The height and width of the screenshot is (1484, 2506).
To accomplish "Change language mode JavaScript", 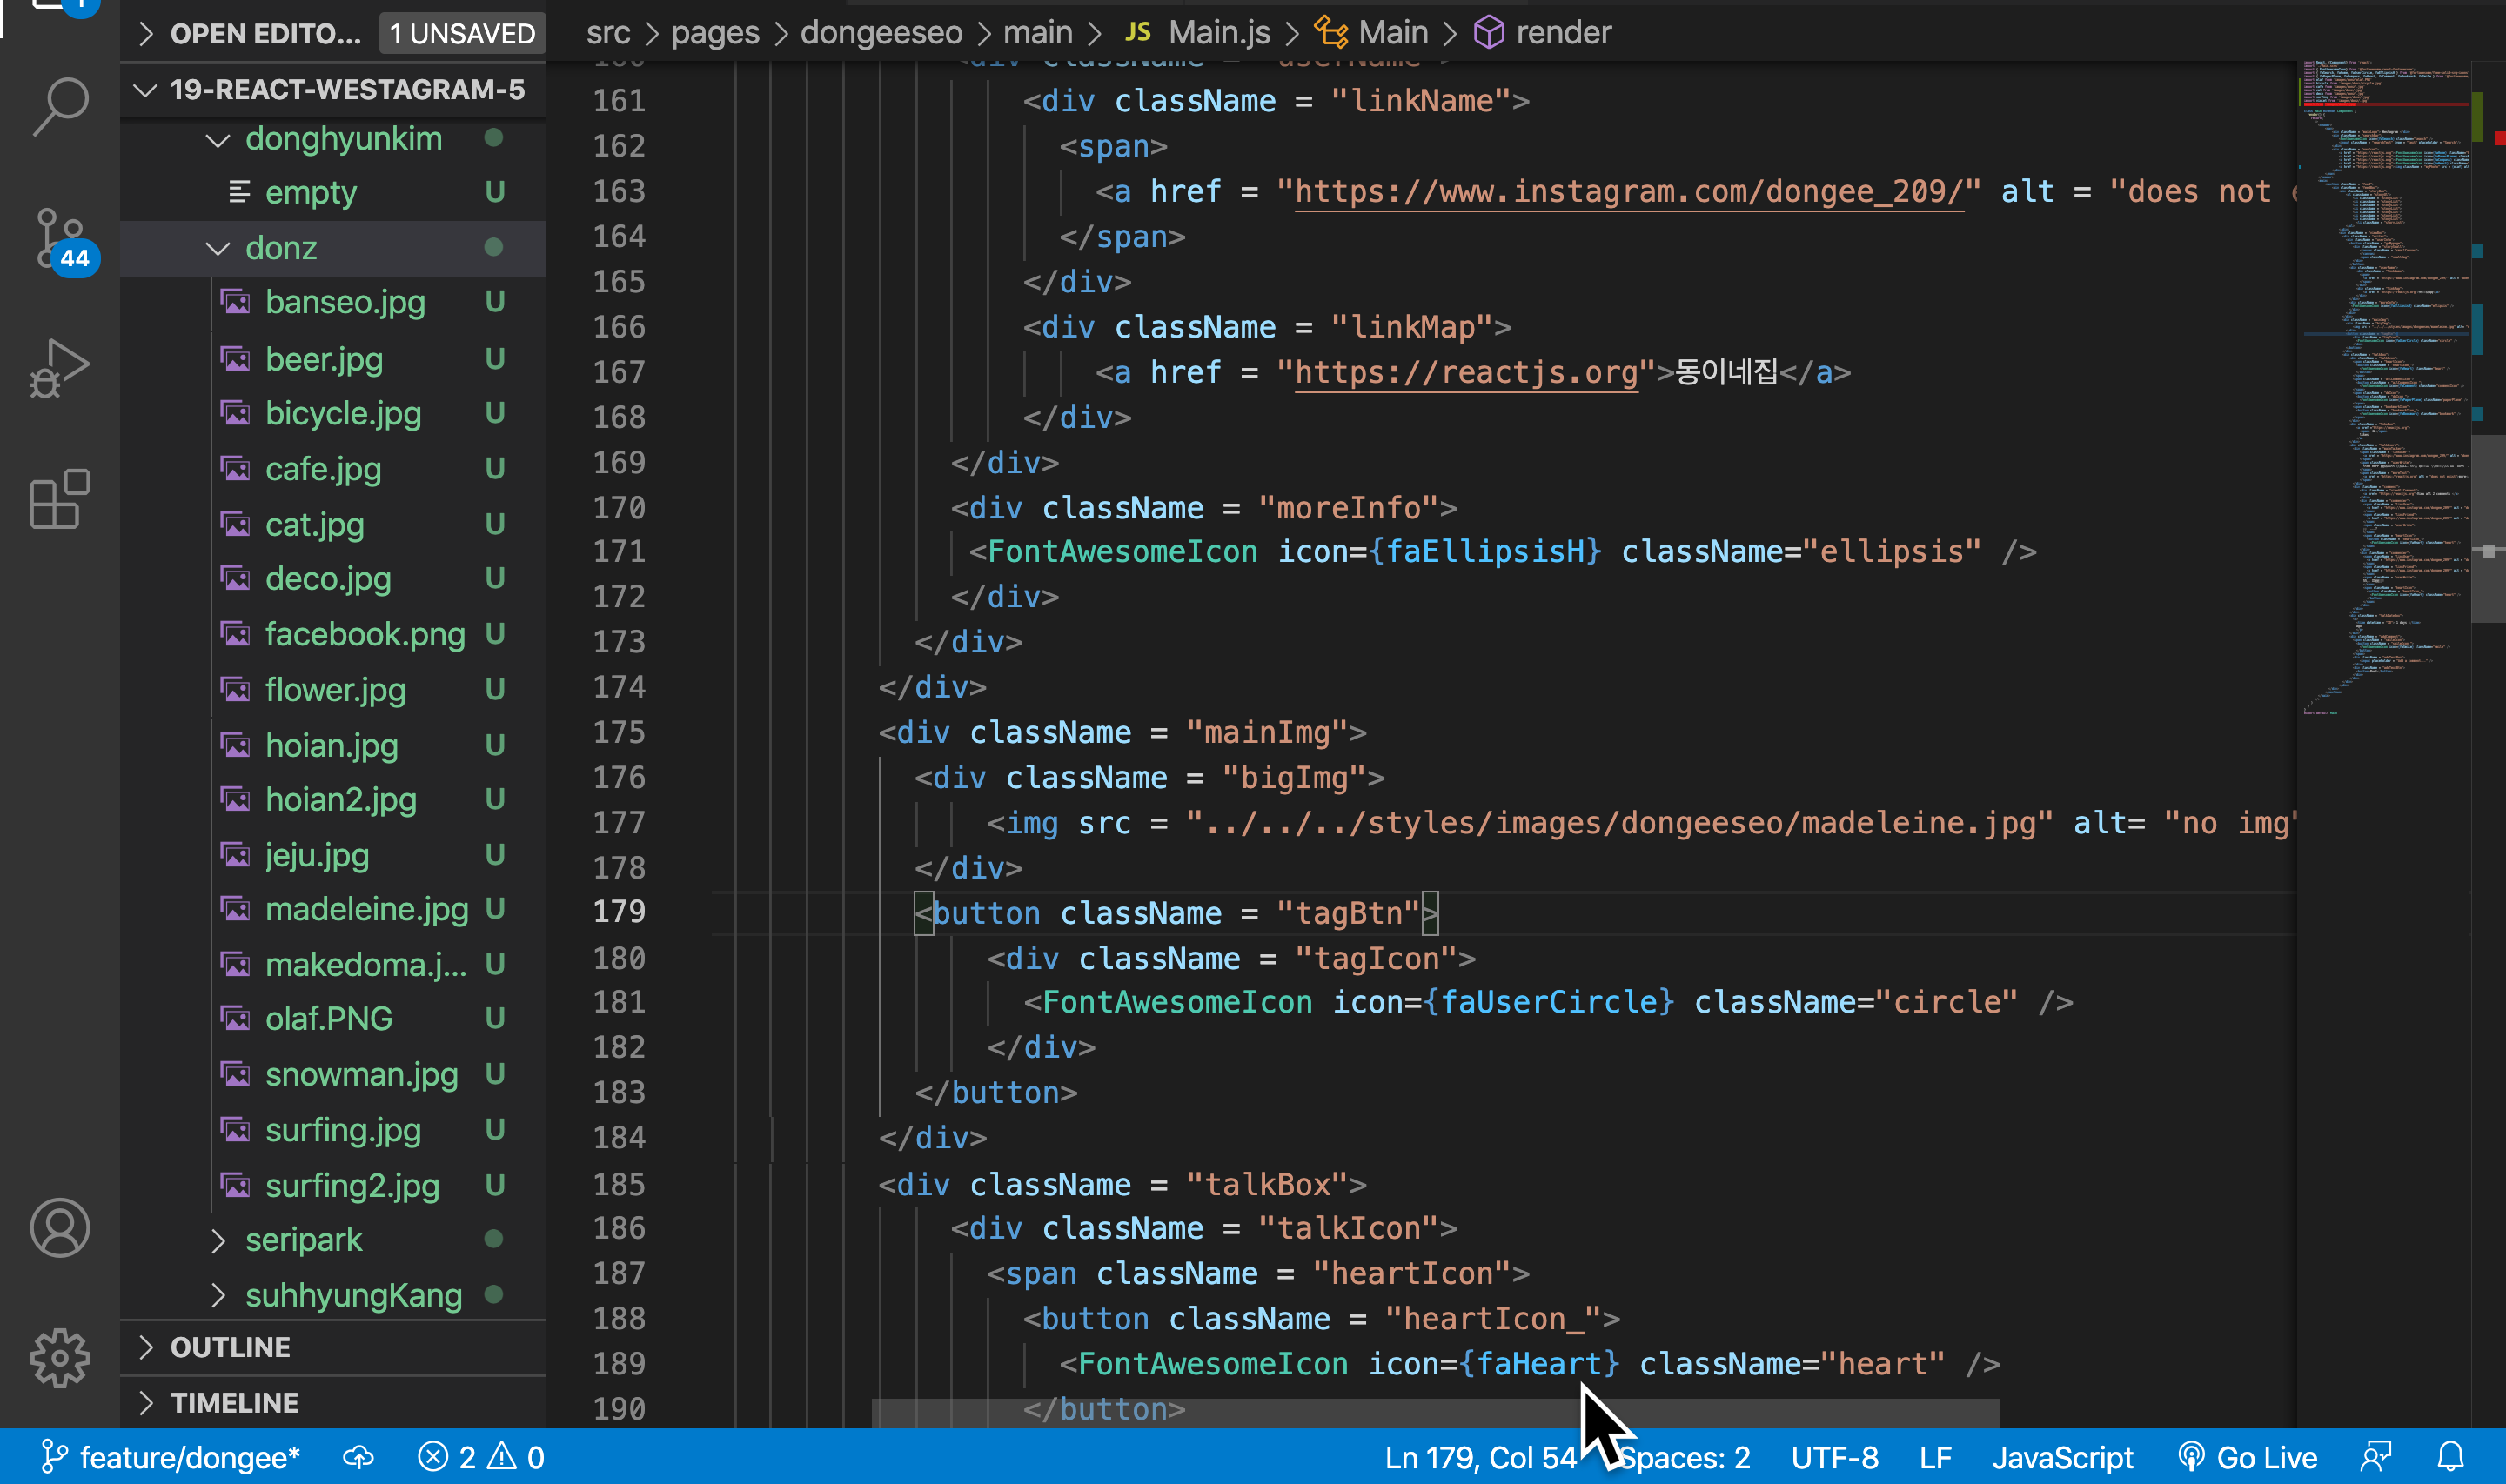I will pos(2062,1457).
